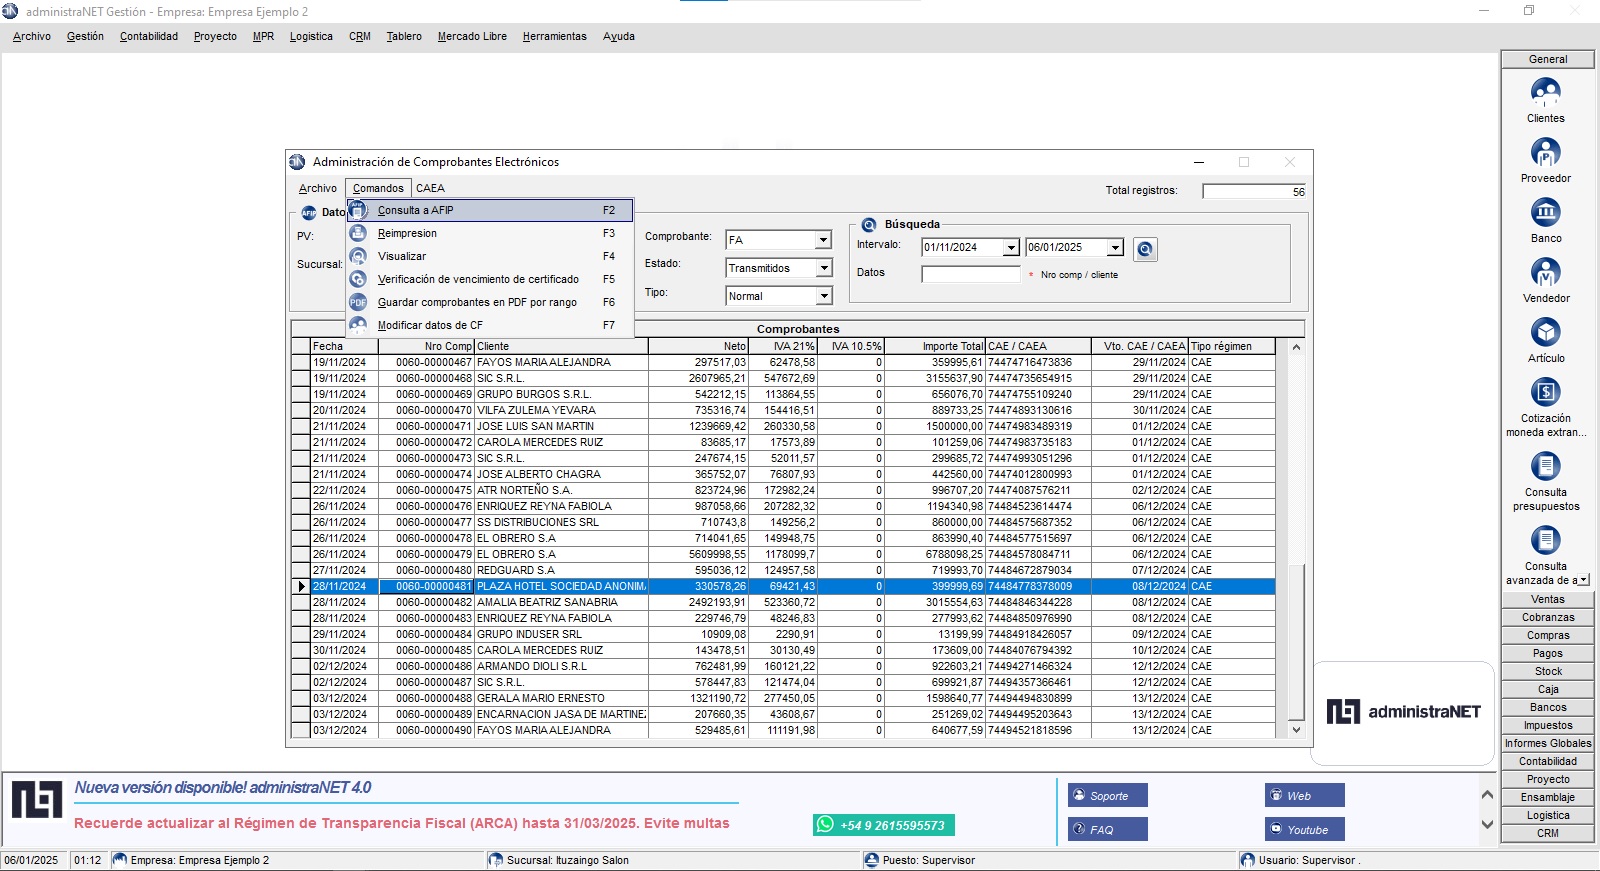Open the Ventas sidebar section
The image size is (1600, 871).
tap(1548, 599)
